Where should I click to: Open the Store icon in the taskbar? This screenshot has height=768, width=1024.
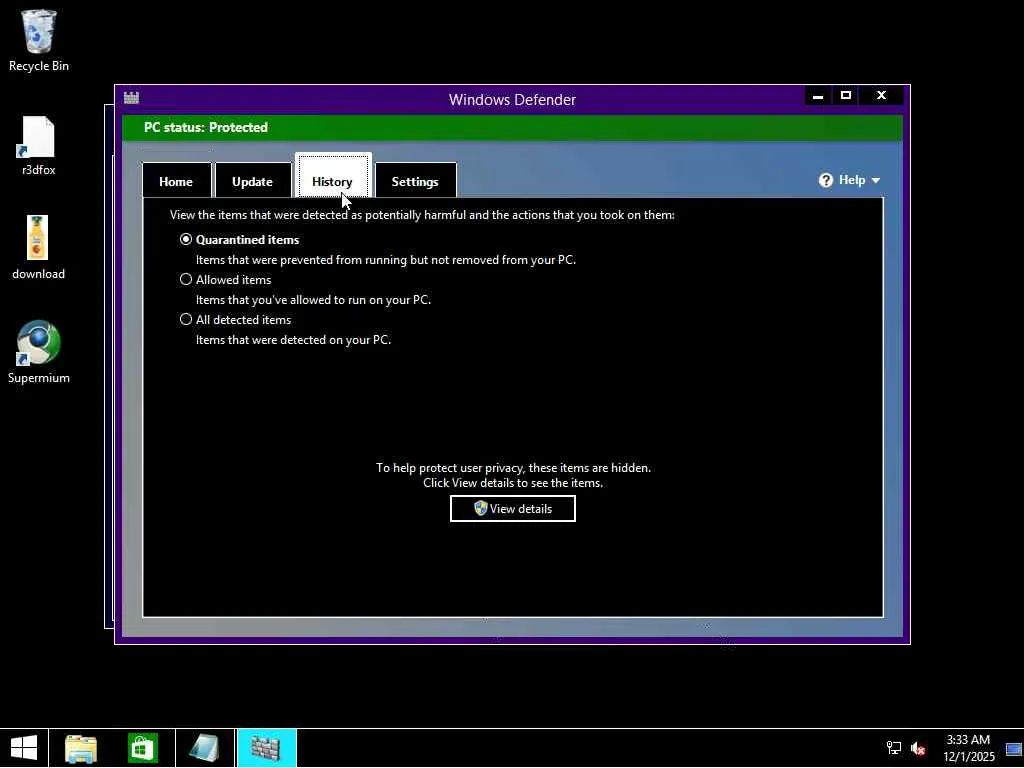tap(143, 748)
